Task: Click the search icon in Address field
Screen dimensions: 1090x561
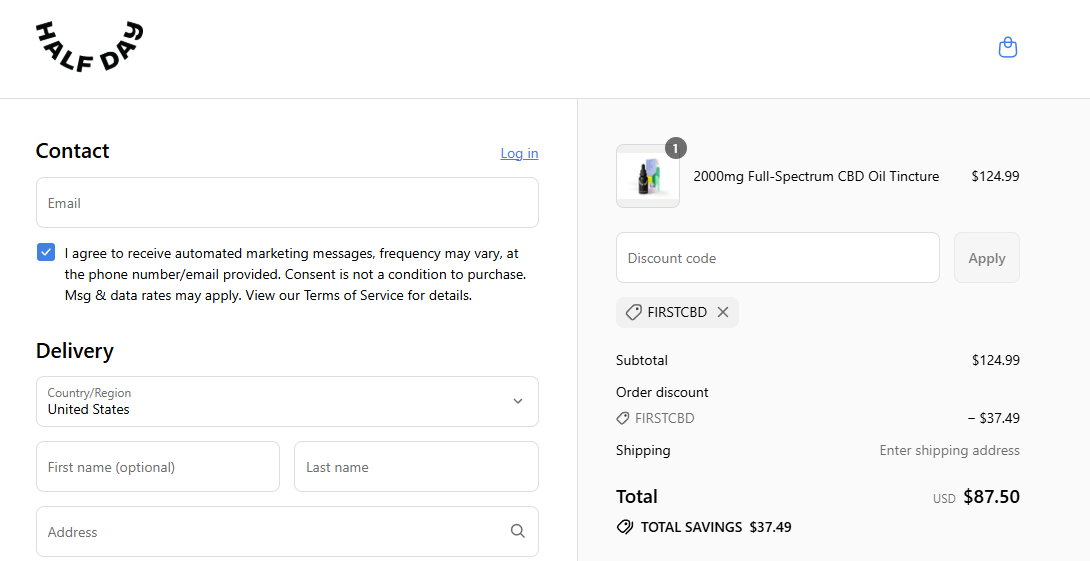Action: [517, 531]
